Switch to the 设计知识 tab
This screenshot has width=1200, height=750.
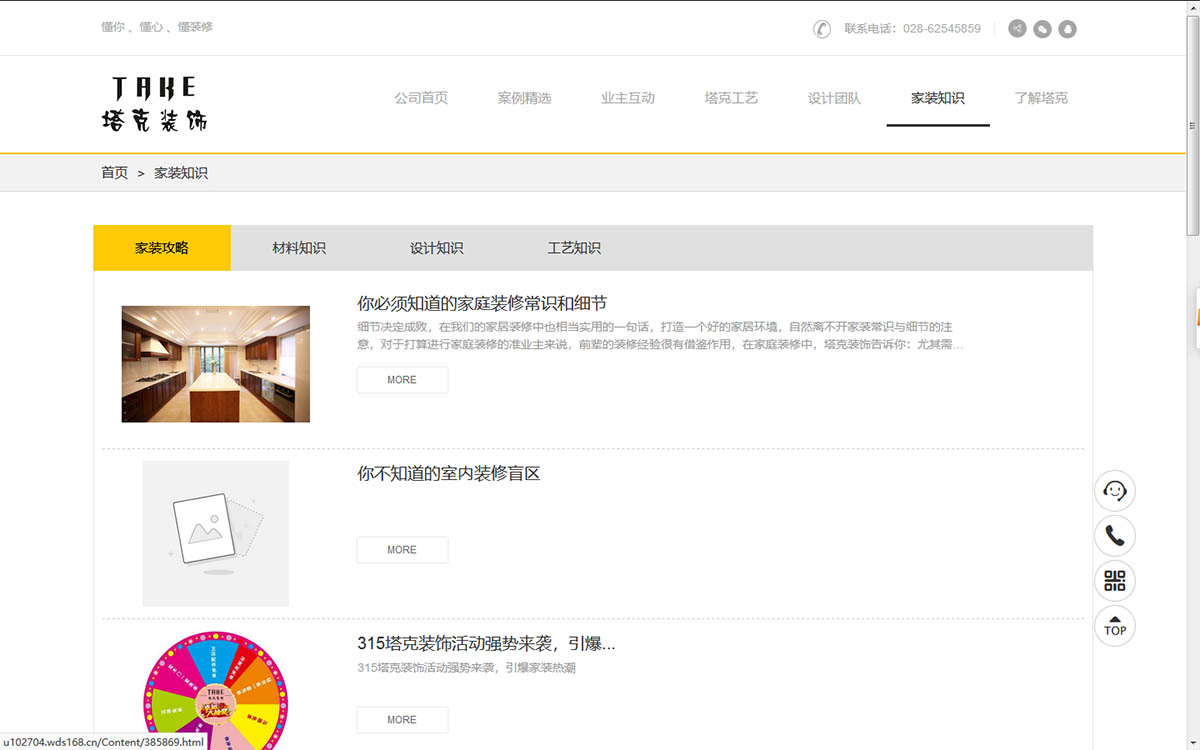[x=436, y=248]
